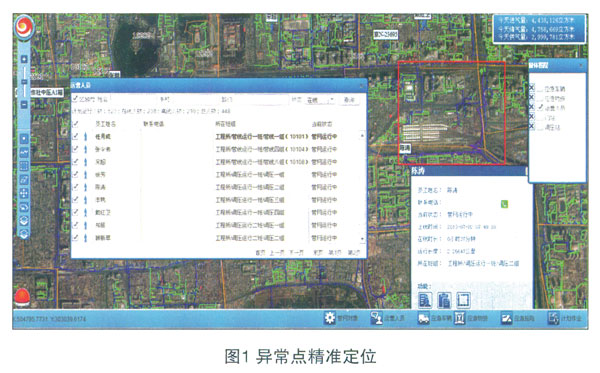Go to next page 下一页 link
The width and height of the screenshot is (600, 373).
coord(296,252)
